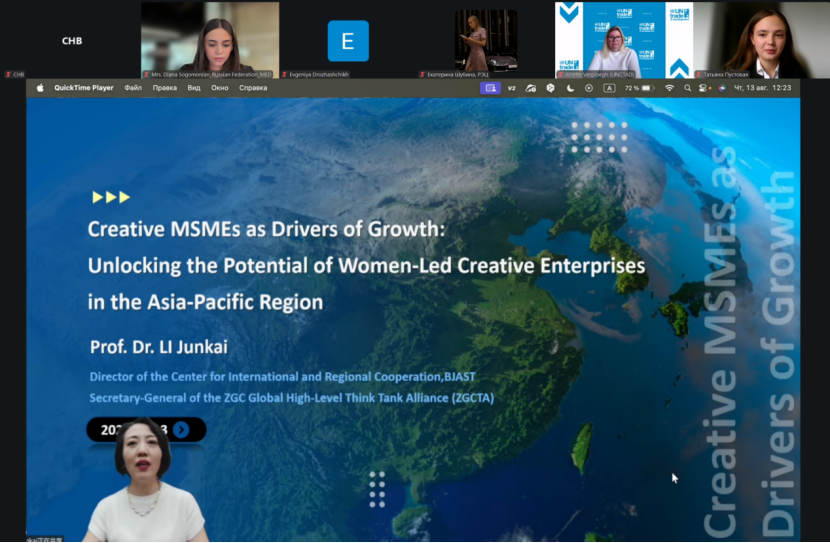Open the Правка menu
Image resolution: width=830 pixels, height=543 pixels.
point(165,88)
